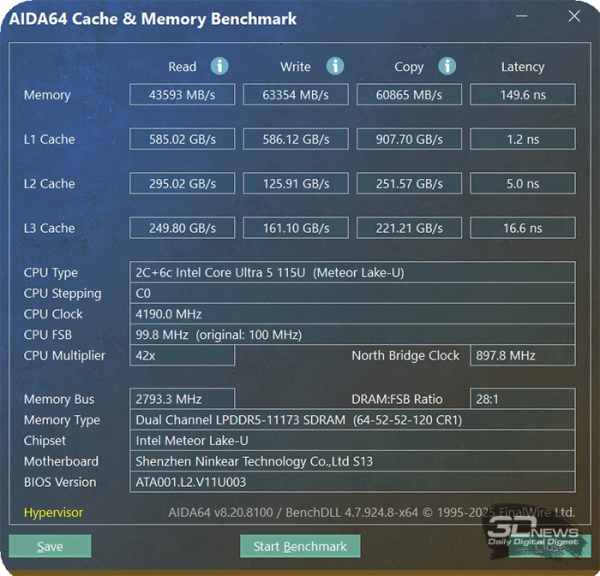Click the Memory Write result box
The width and height of the screenshot is (600, 576).
pos(296,95)
